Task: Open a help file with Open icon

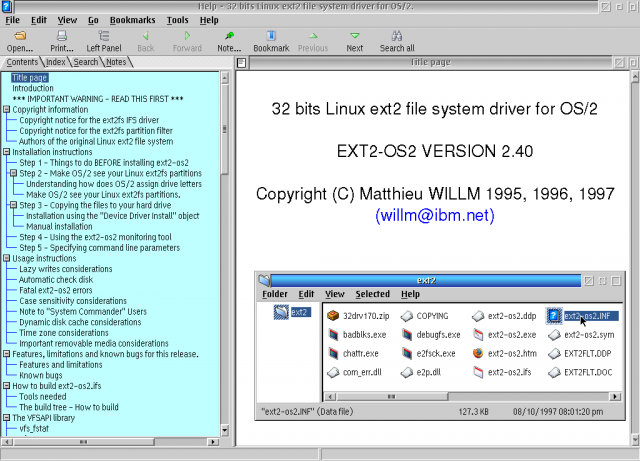Action: pyautogui.click(x=20, y=36)
